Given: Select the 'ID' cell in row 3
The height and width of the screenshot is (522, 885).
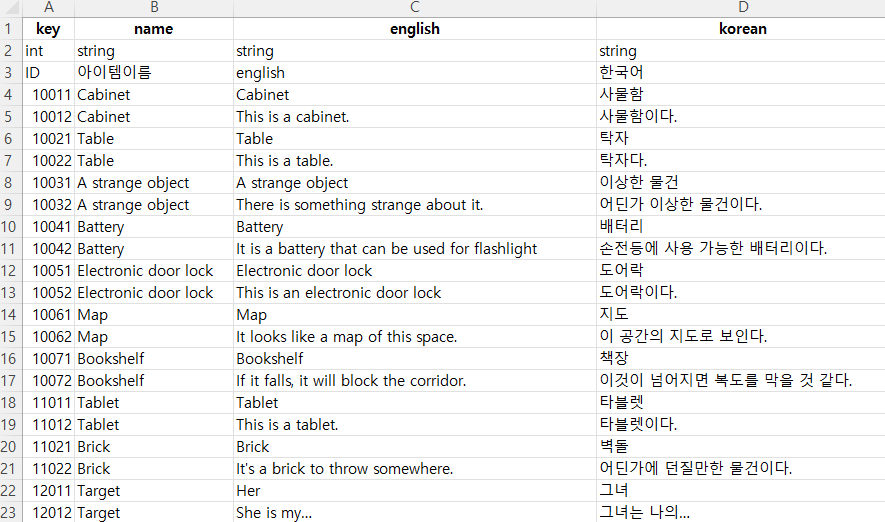Looking at the screenshot, I should (49, 73).
